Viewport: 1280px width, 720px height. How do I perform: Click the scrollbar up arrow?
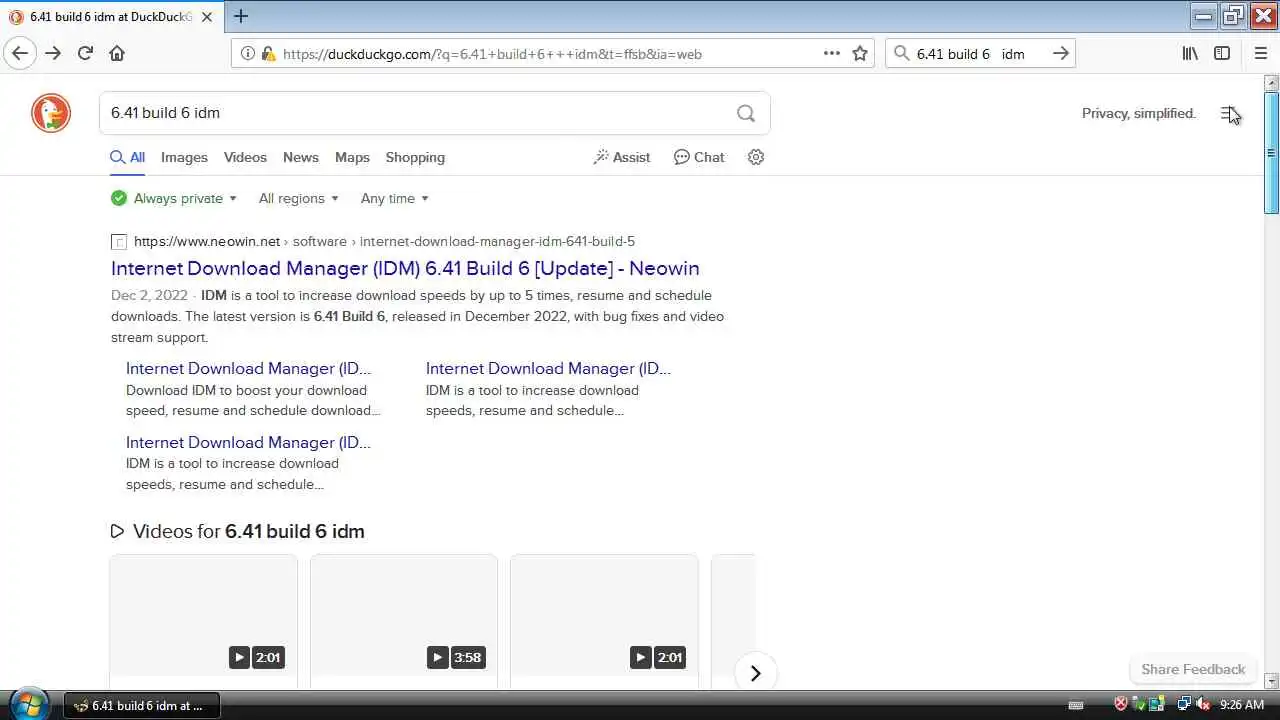(x=1271, y=82)
